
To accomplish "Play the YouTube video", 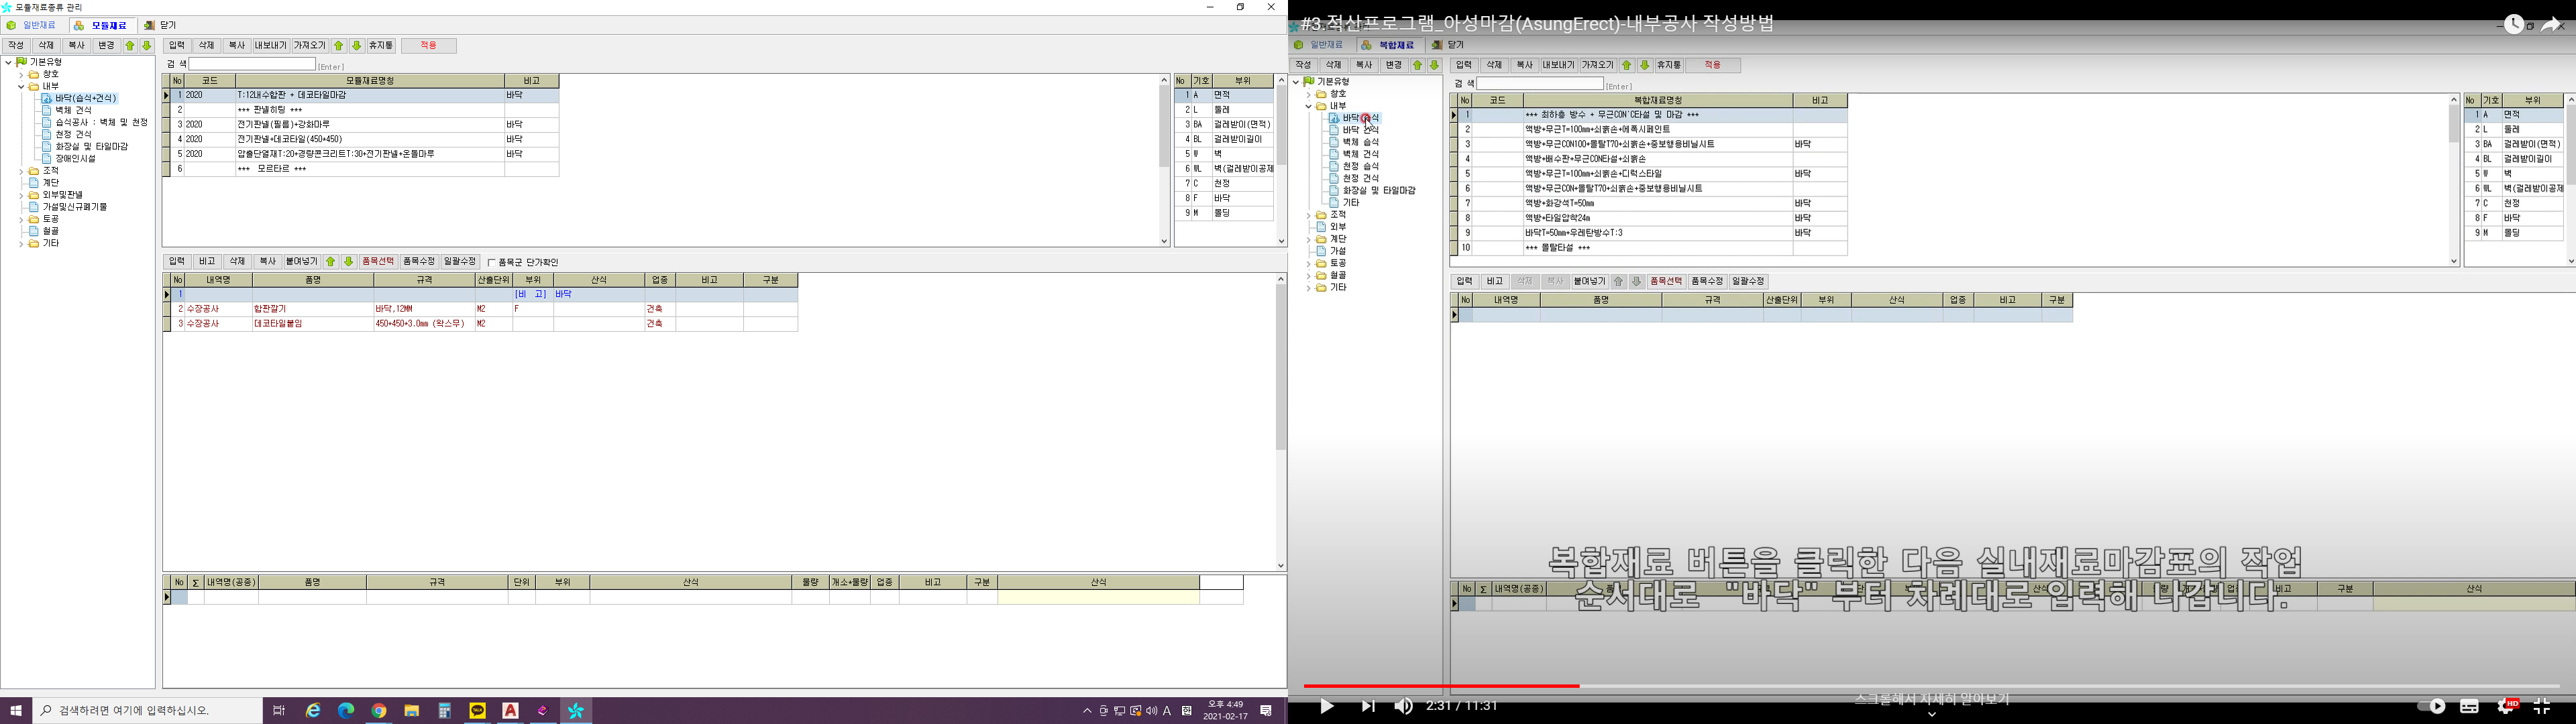I will tap(1326, 706).
